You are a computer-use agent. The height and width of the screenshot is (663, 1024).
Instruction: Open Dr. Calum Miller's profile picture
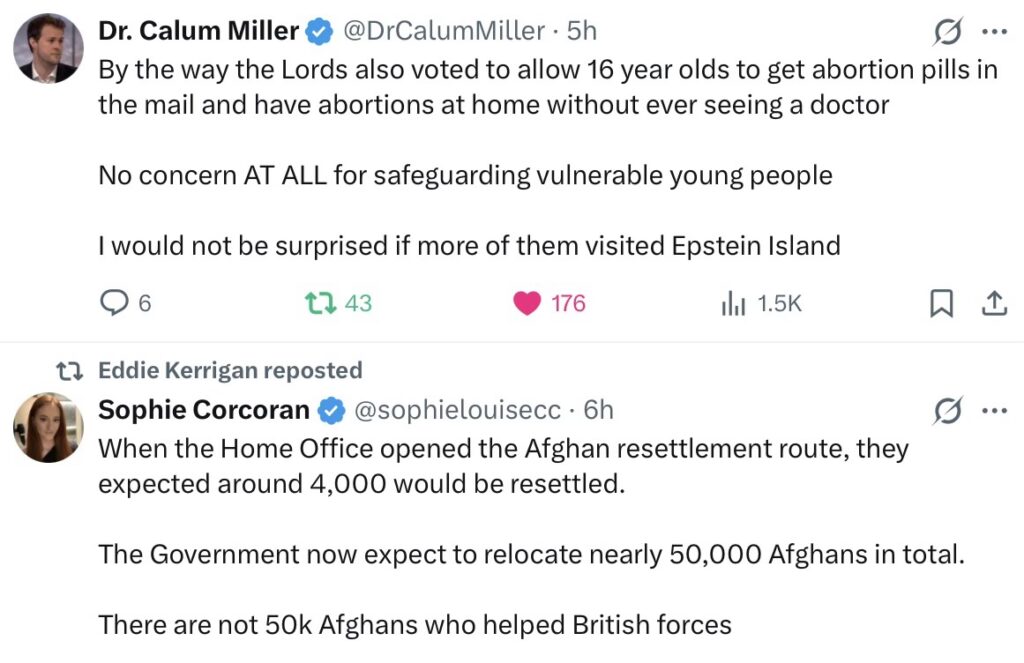pyautogui.click(x=48, y=48)
